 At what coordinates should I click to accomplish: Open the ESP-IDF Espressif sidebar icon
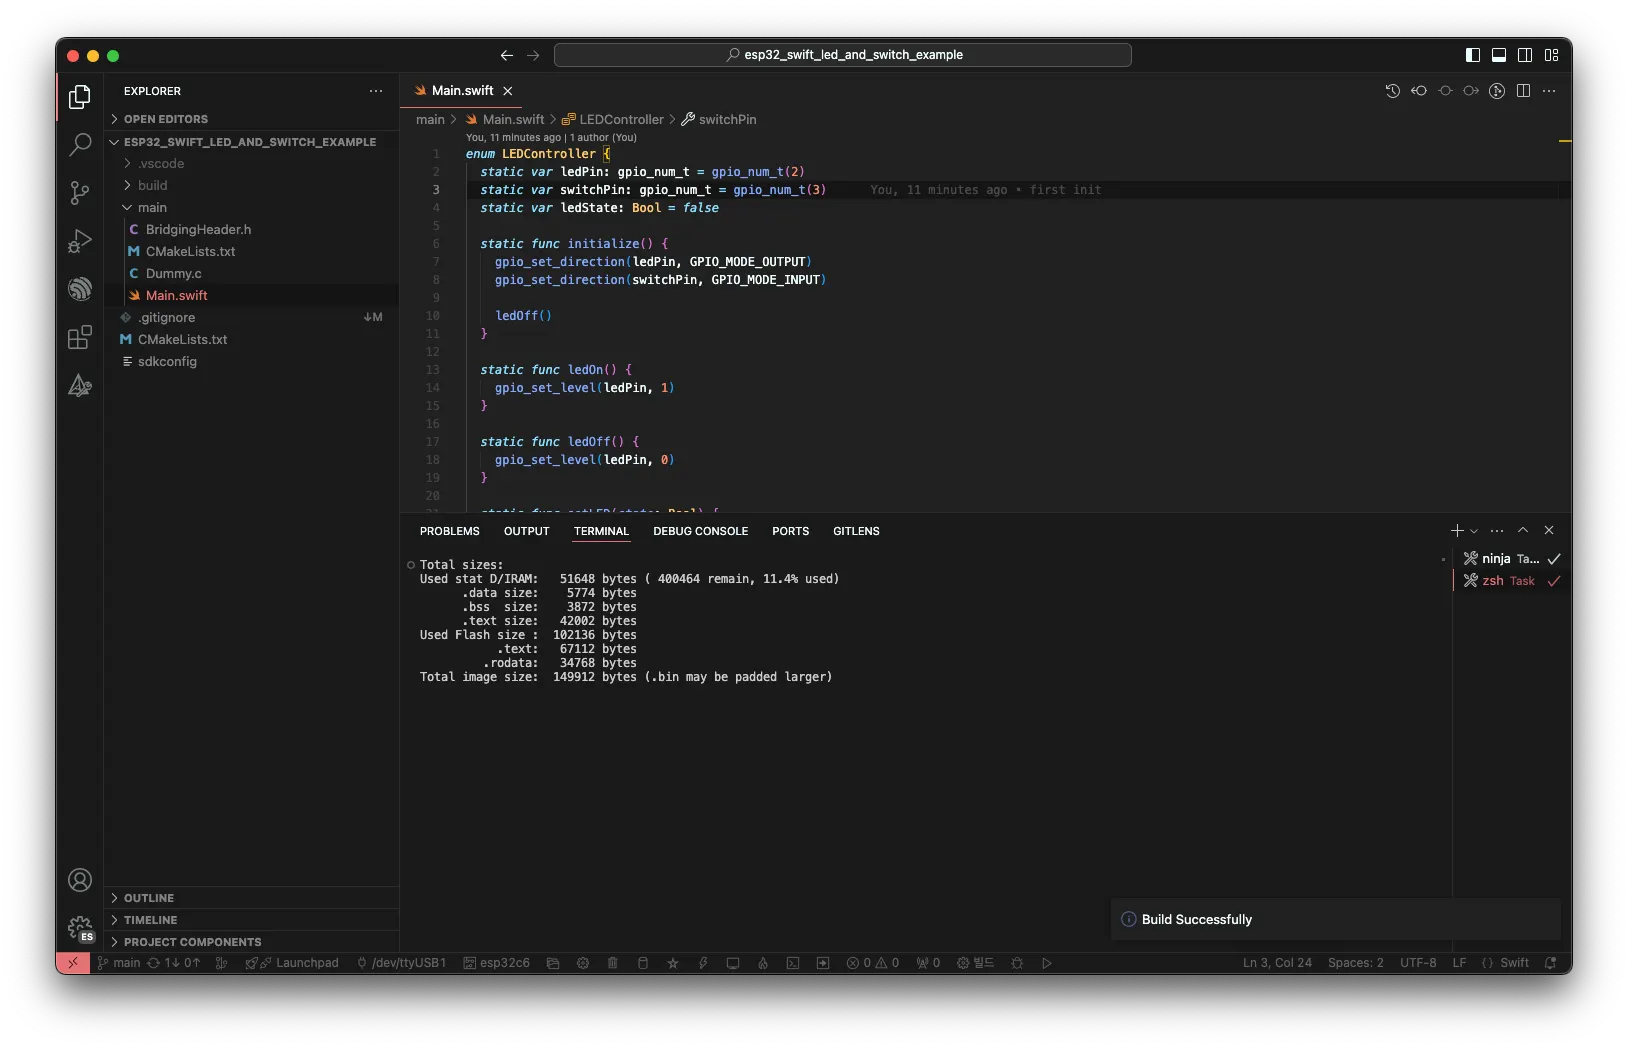click(80, 290)
